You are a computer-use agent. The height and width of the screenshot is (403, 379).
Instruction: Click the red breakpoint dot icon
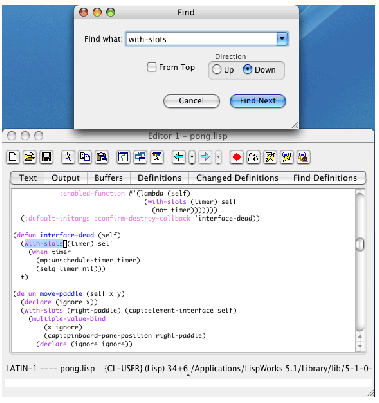point(236,157)
